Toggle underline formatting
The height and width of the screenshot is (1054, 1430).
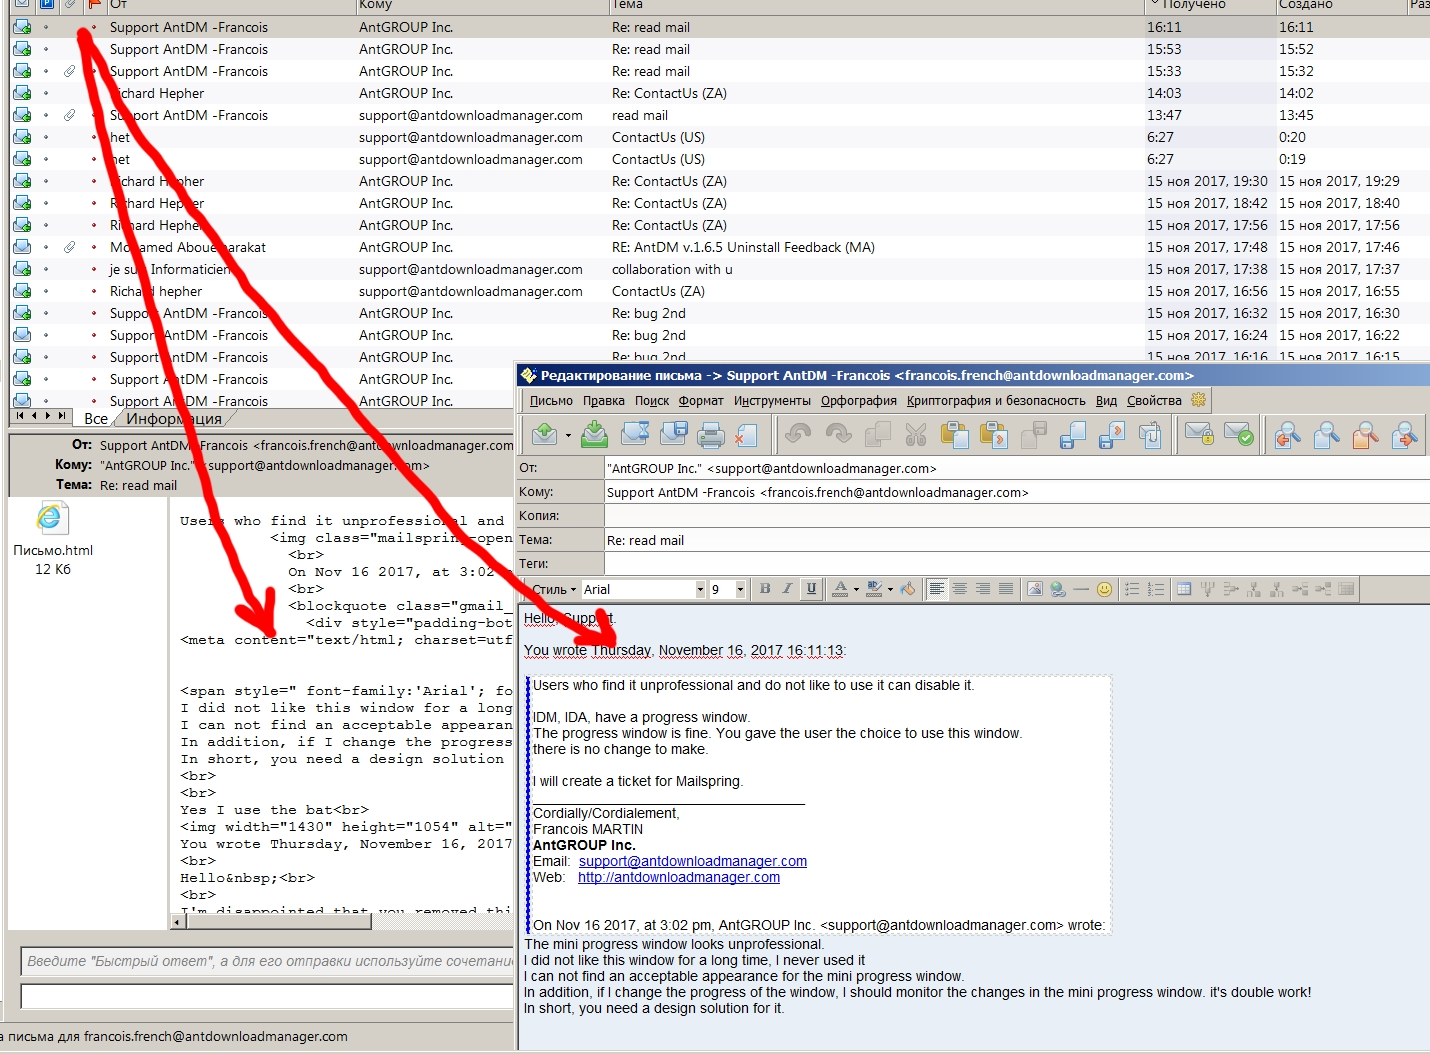pyautogui.click(x=811, y=589)
